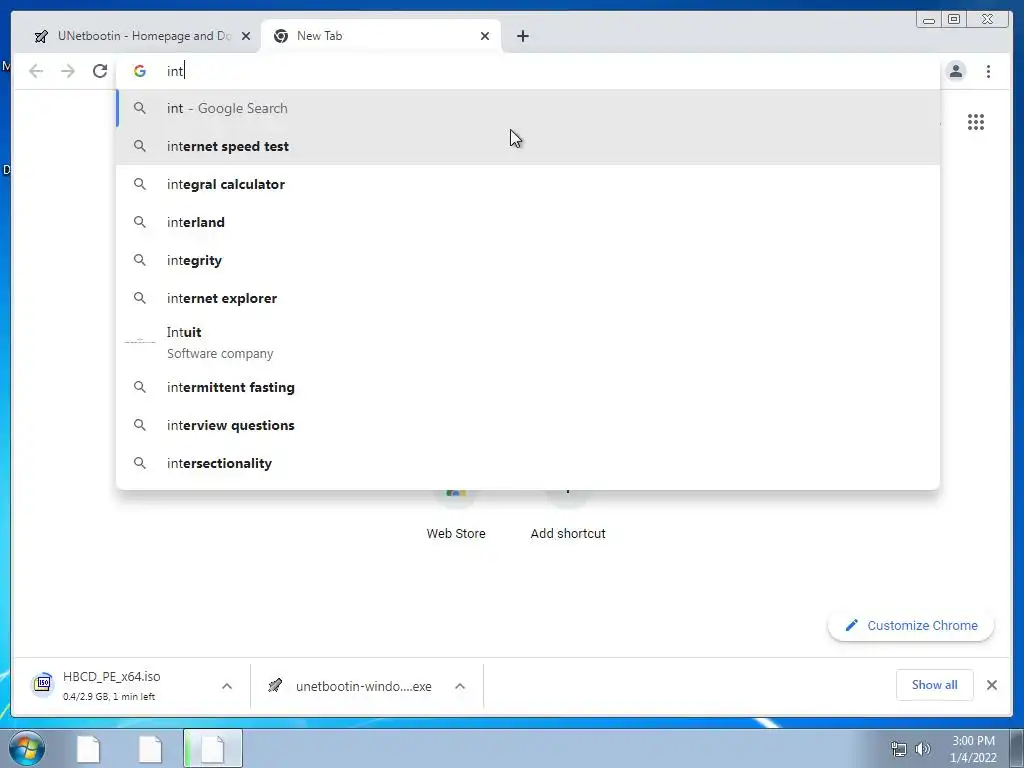
Task: Choose 'integrity' suggestion
Action: click(528, 260)
